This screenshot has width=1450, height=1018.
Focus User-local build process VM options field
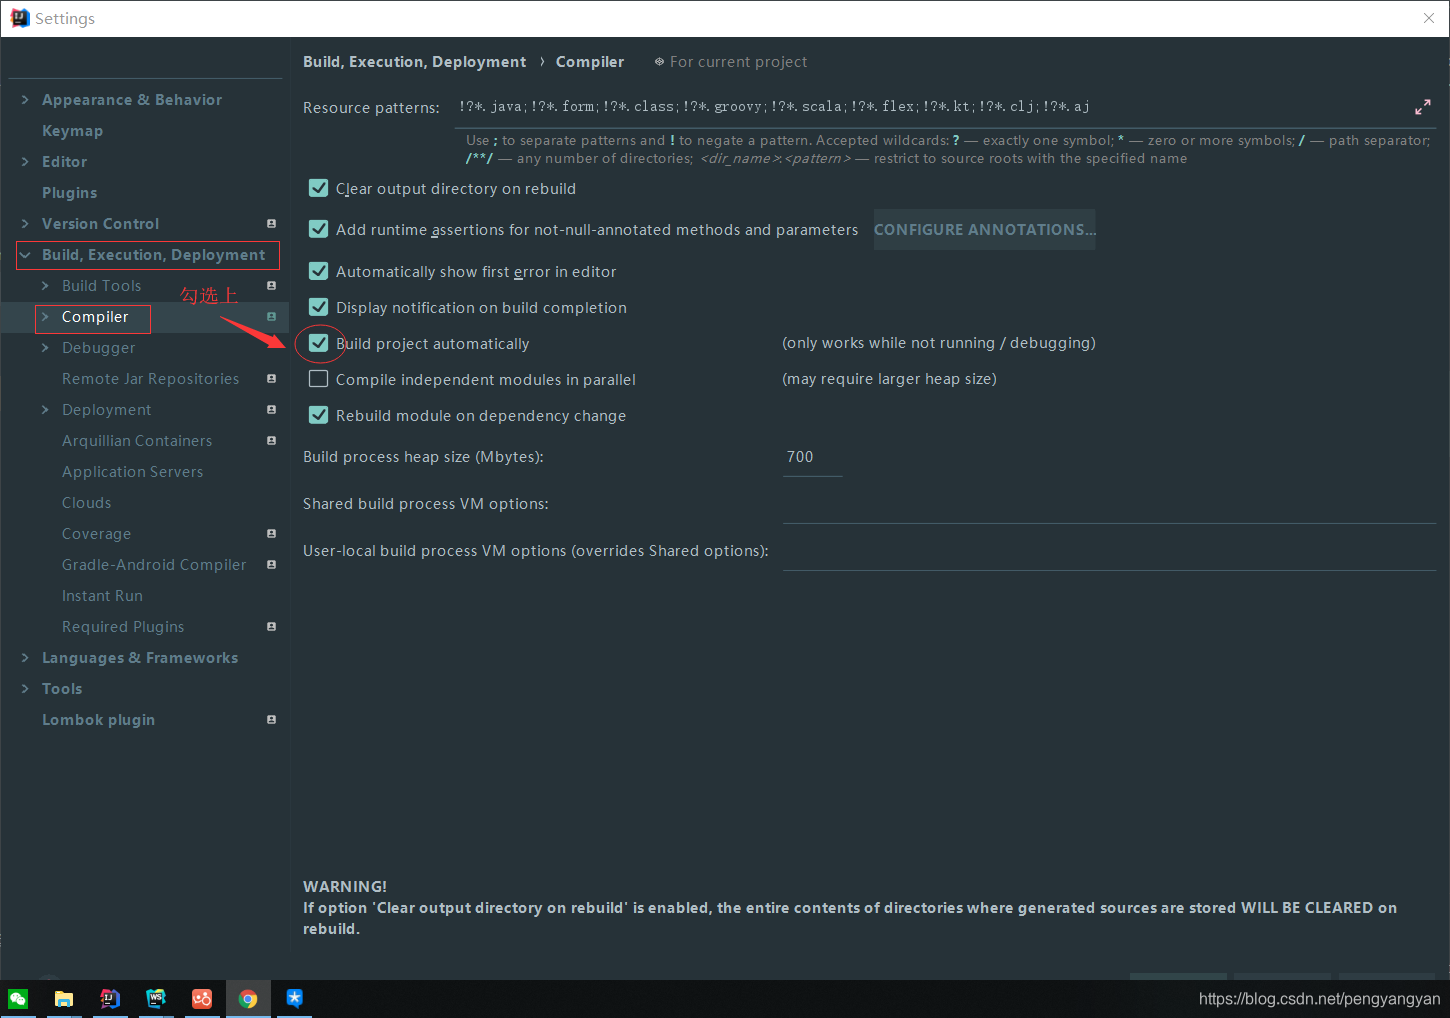(1109, 551)
